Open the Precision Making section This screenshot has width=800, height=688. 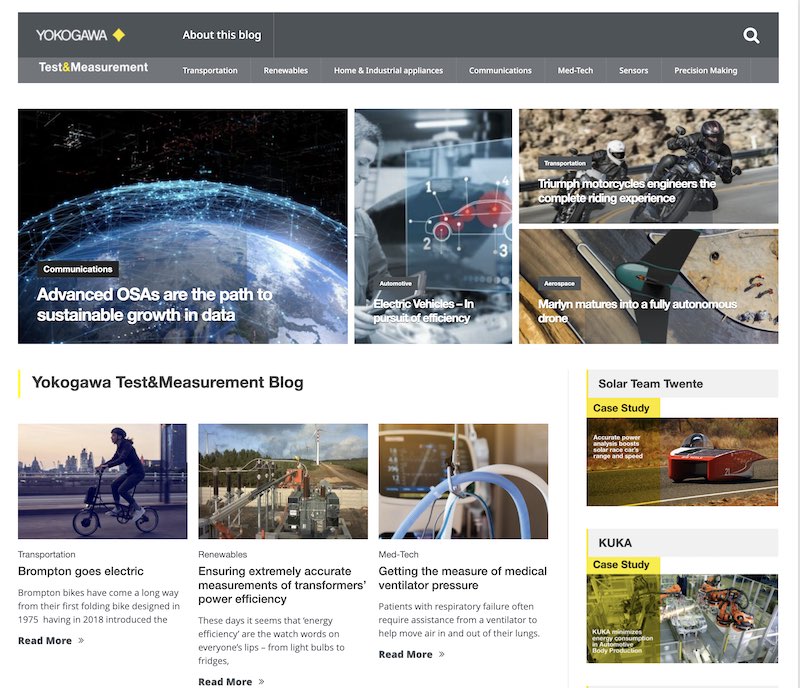[705, 71]
